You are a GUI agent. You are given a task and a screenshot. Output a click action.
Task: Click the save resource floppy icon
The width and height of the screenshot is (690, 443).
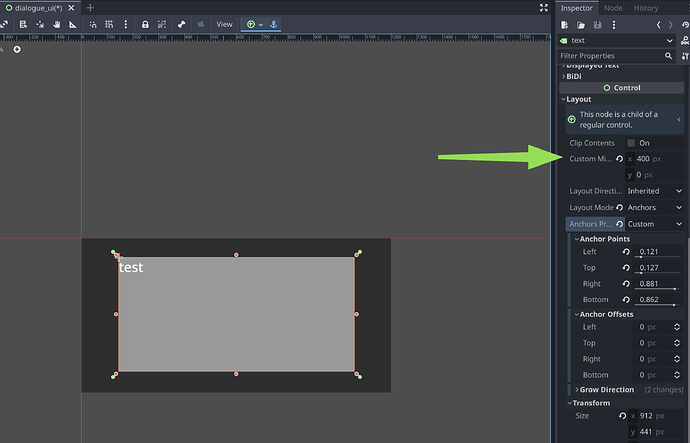click(x=597, y=25)
